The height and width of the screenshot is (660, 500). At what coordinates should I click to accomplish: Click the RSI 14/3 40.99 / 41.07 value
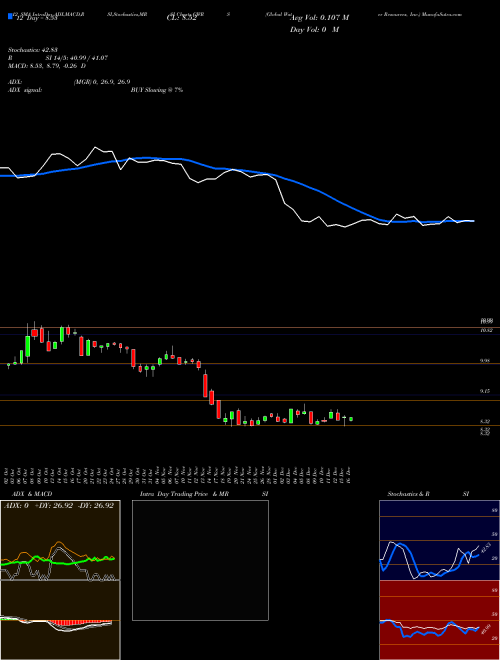click(77, 58)
